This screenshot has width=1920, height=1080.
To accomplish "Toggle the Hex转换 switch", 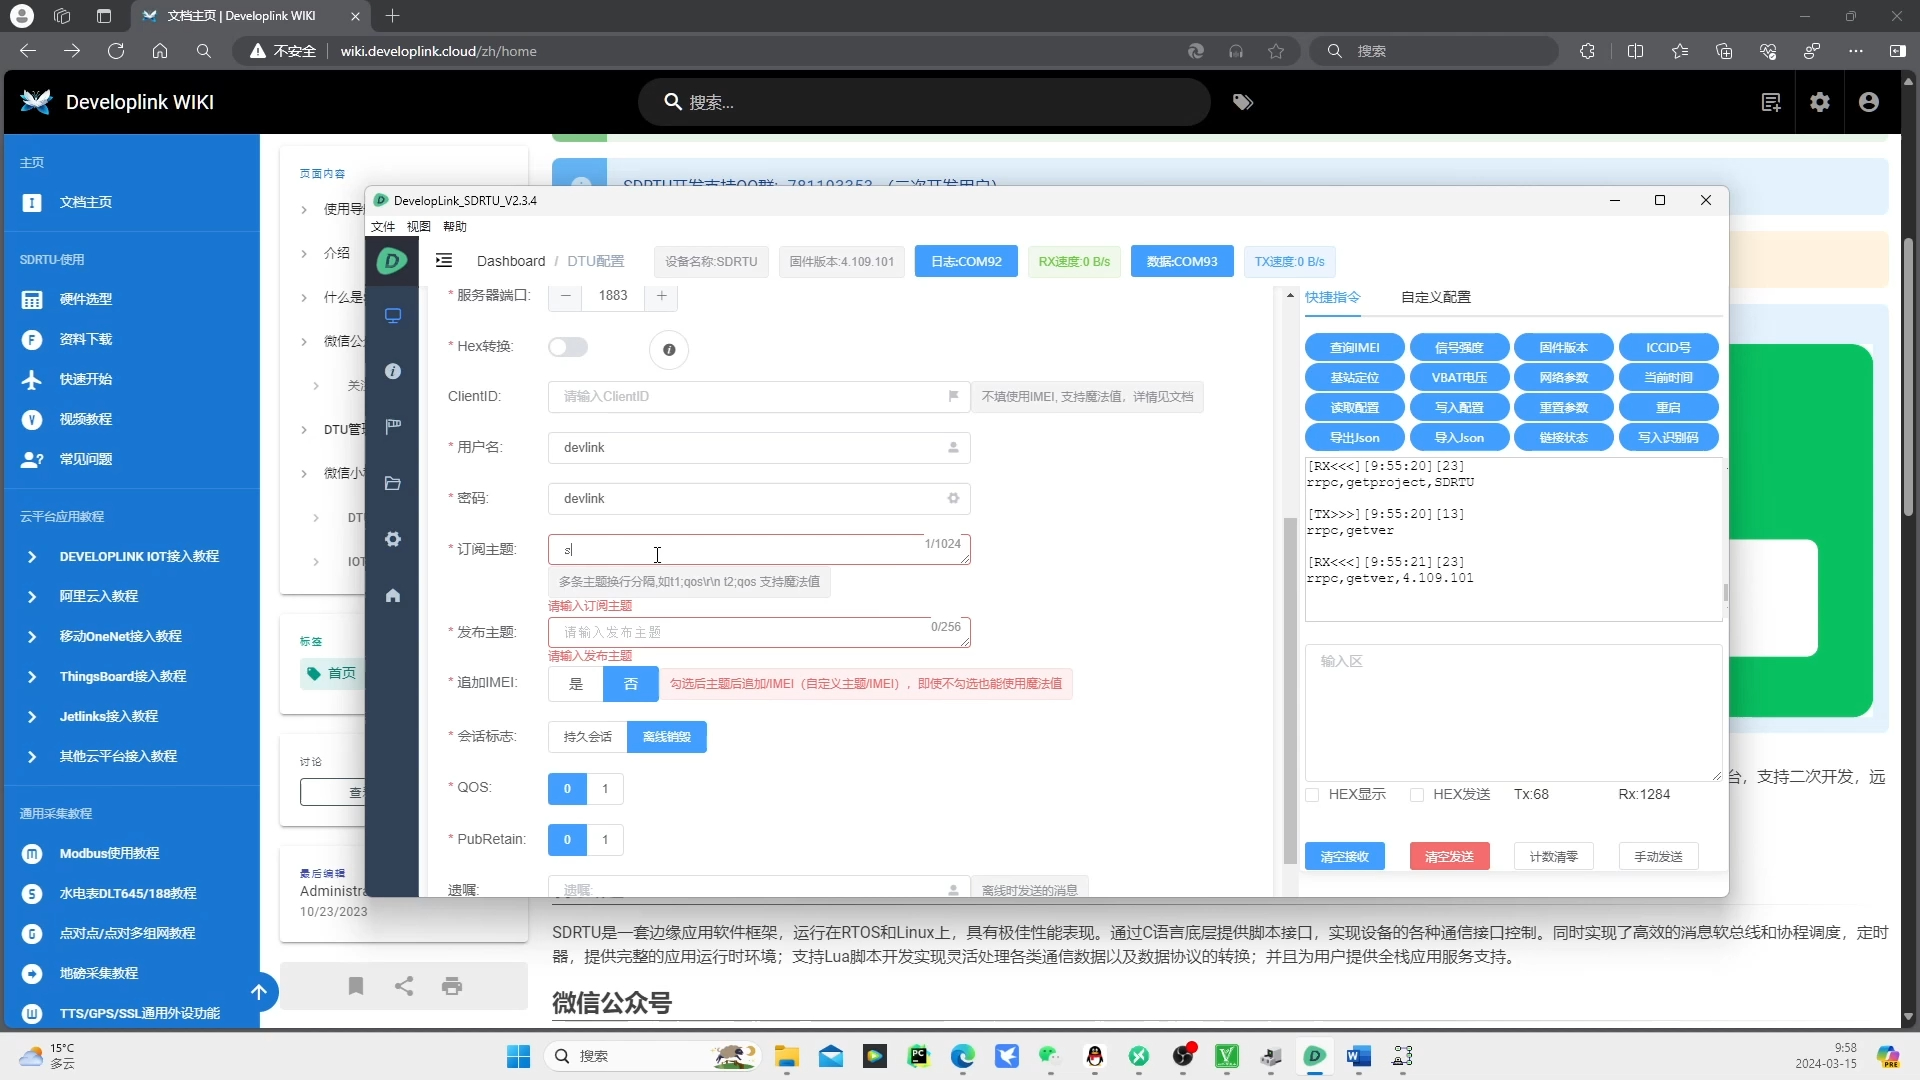I will (x=568, y=347).
